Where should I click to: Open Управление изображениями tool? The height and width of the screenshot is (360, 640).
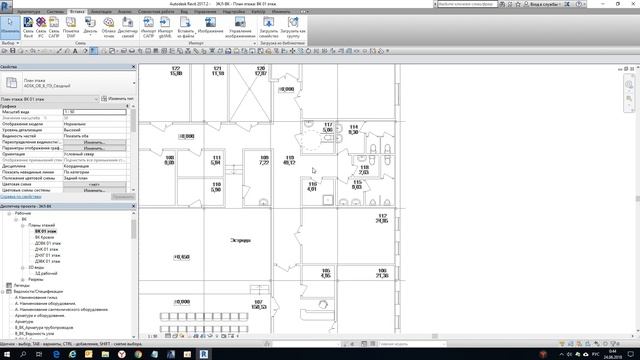coord(240,27)
